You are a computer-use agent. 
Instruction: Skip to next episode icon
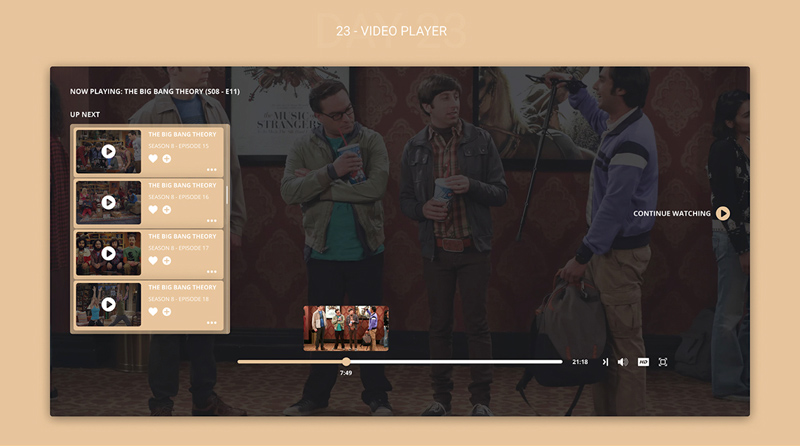tap(605, 362)
